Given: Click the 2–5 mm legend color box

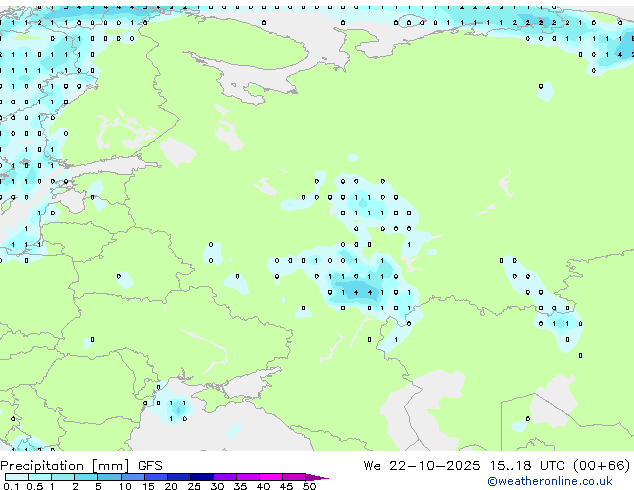Looking at the screenshot, I should [x=86, y=477].
